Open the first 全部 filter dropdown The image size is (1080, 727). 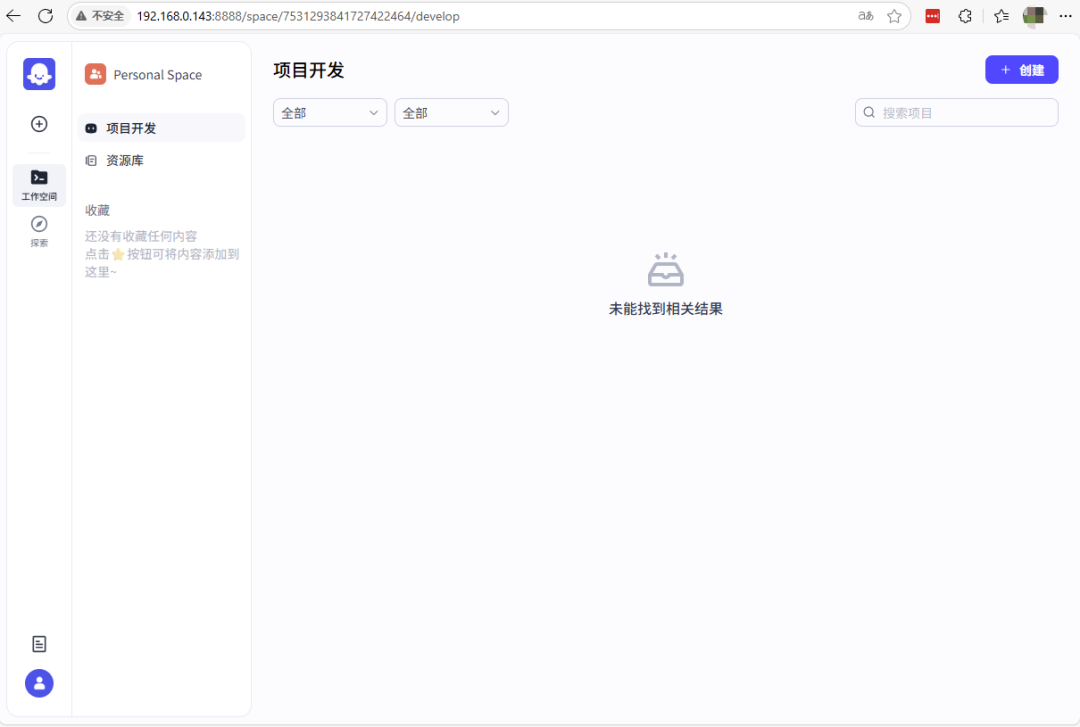(x=330, y=112)
